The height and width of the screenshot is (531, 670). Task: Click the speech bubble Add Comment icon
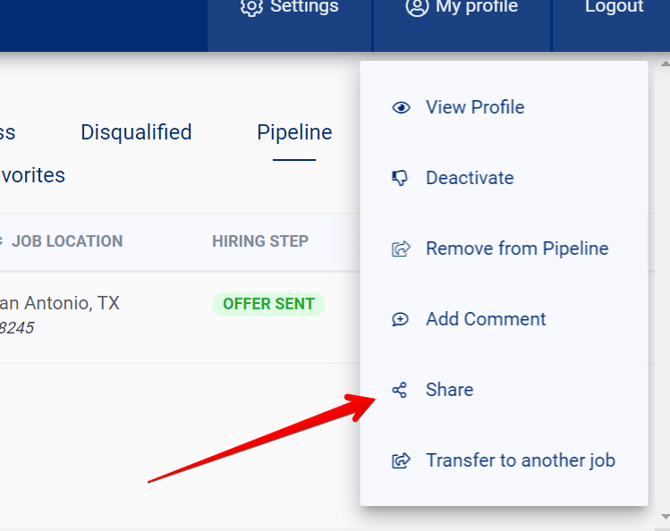click(x=401, y=320)
